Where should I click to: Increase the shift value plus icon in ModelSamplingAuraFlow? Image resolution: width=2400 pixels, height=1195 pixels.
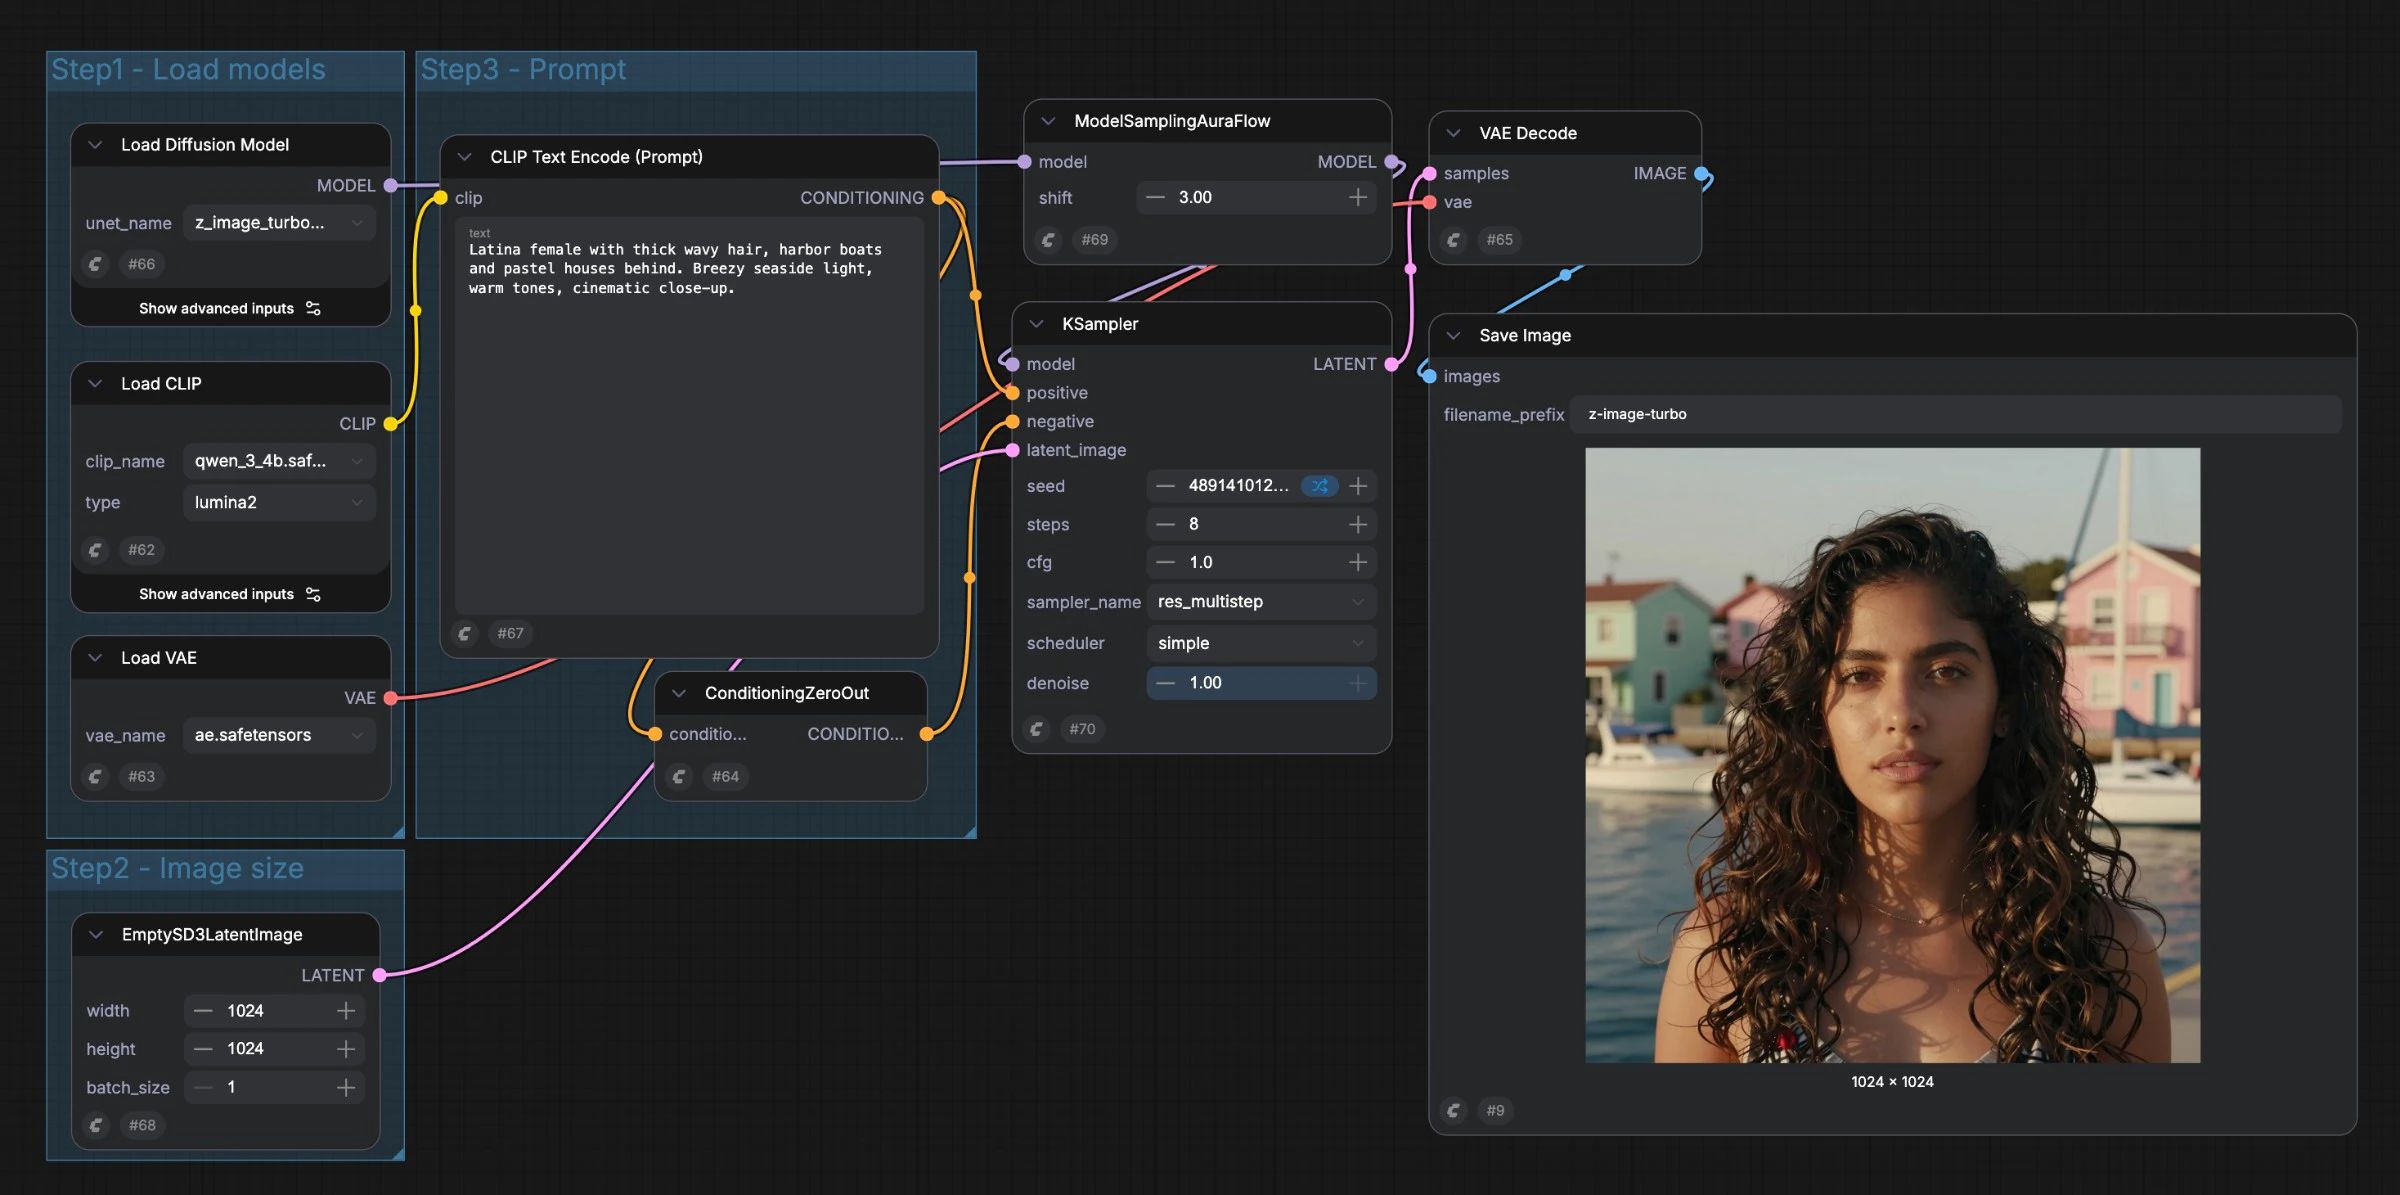pyautogui.click(x=1358, y=197)
